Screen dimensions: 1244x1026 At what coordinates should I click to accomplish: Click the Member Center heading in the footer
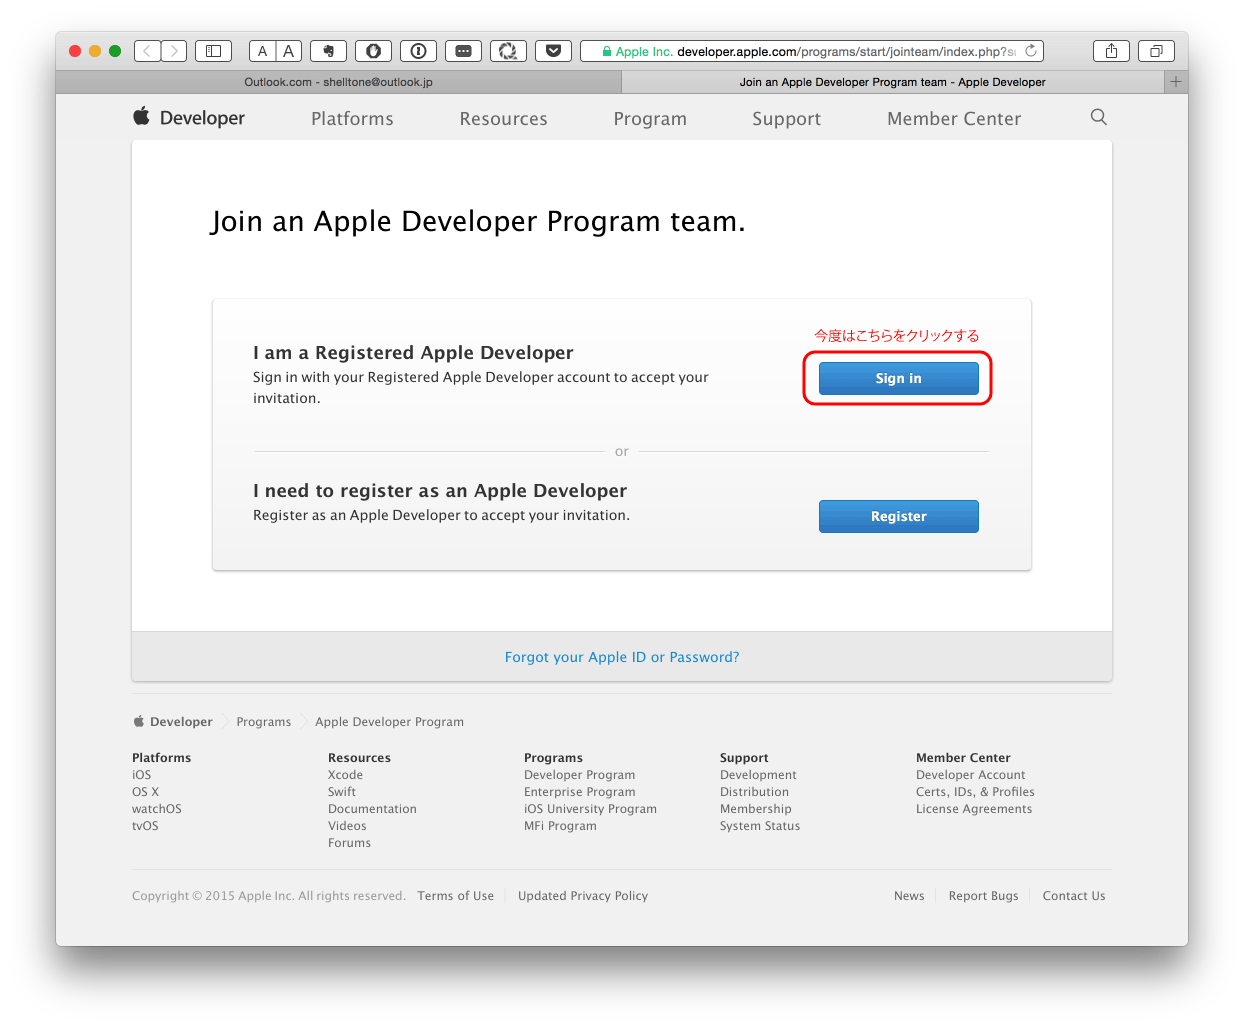[963, 758]
